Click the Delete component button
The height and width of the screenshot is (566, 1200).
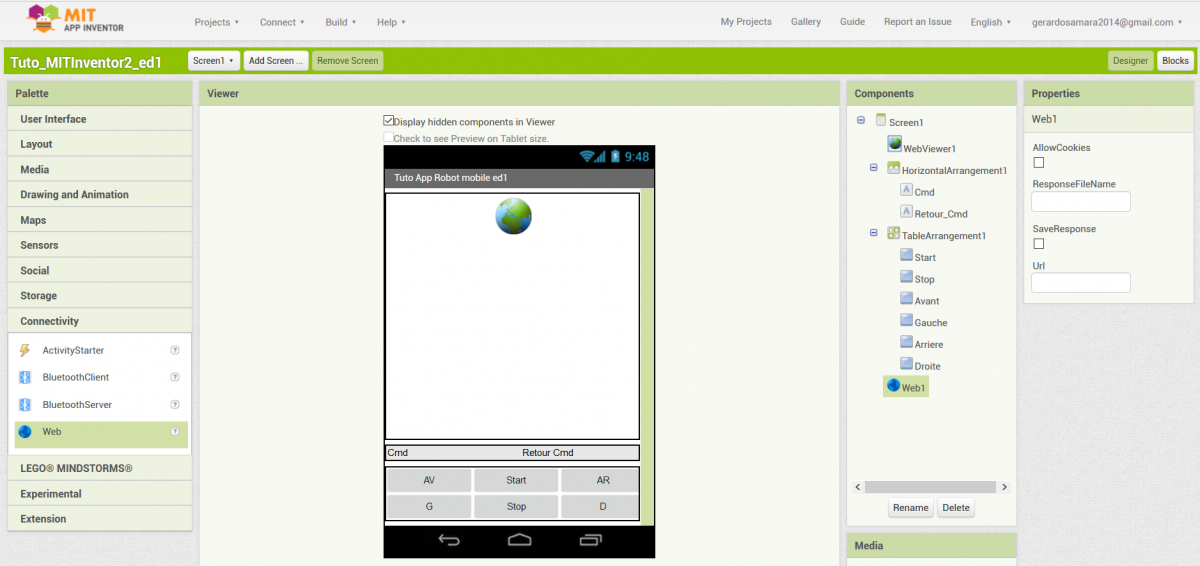956,507
